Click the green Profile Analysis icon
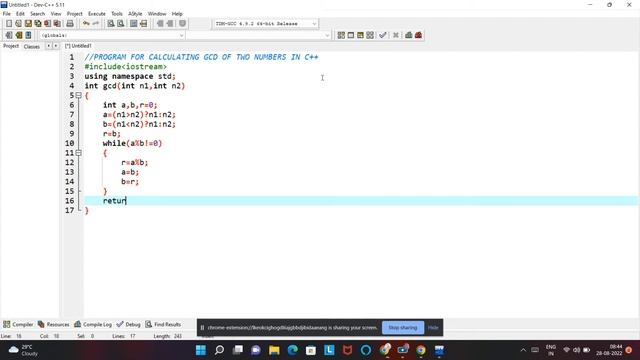Viewport: 640px width, 360px height. click(409, 35)
